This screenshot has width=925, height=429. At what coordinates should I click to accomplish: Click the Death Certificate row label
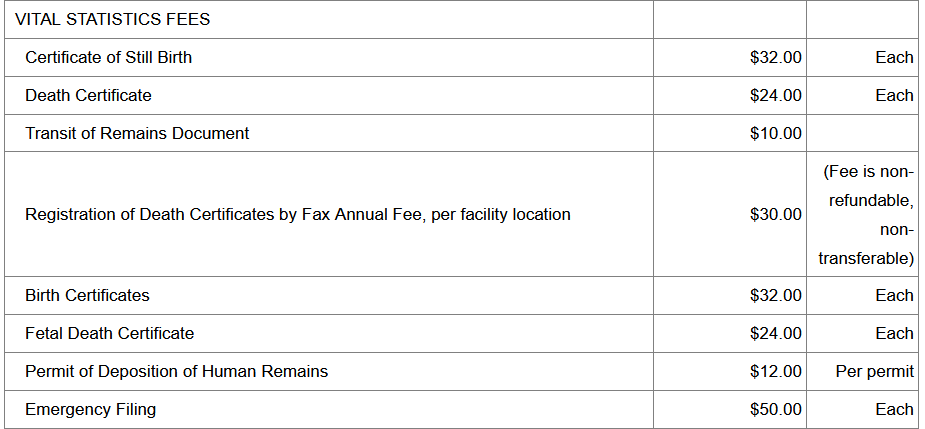[x=88, y=95]
